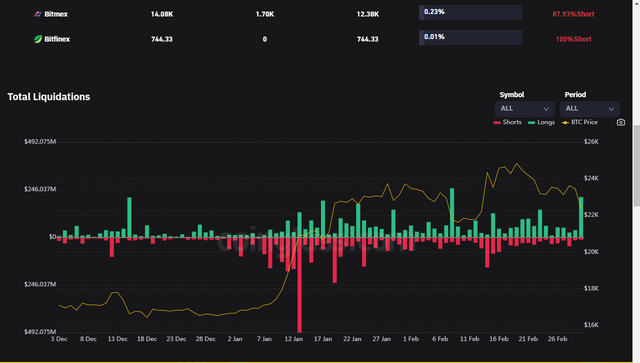Click the 744.33 Bitfinex total liquidation cell
The width and height of the screenshot is (640, 363).
coord(162,39)
